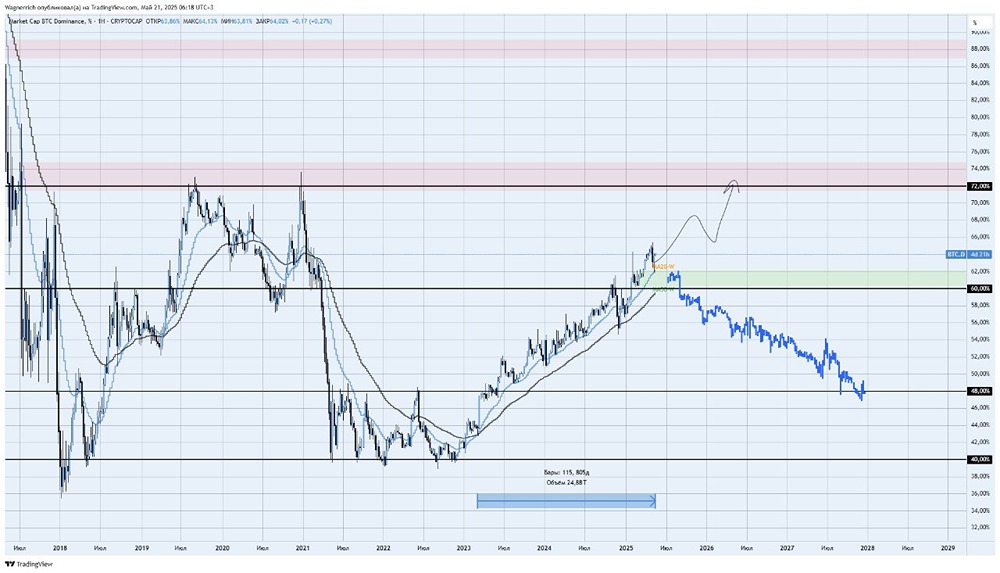Select the 60,00% horizontal line price tag
Viewport: 1000px width, 573px height.
pos(980,288)
